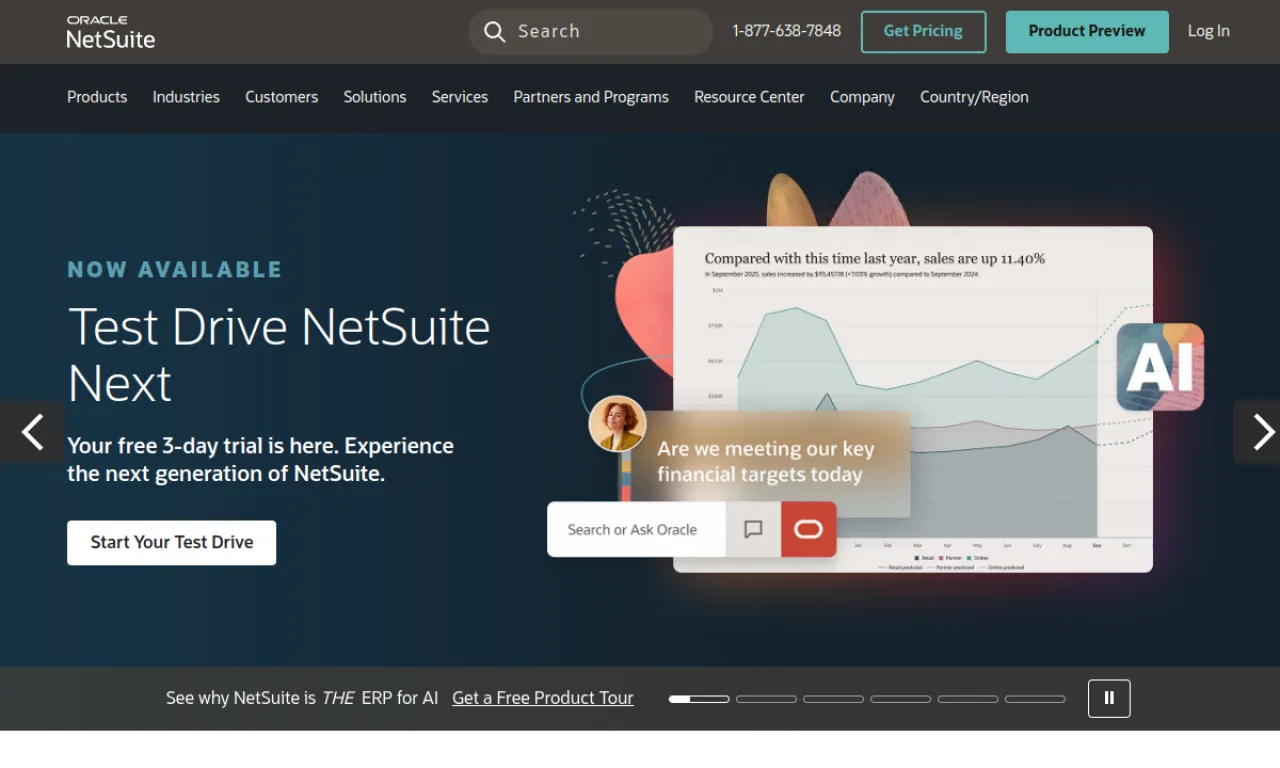Image resolution: width=1280 pixels, height=768 pixels.
Task: Click the phone number 1-877-638-7848
Action: pyautogui.click(x=786, y=31)
